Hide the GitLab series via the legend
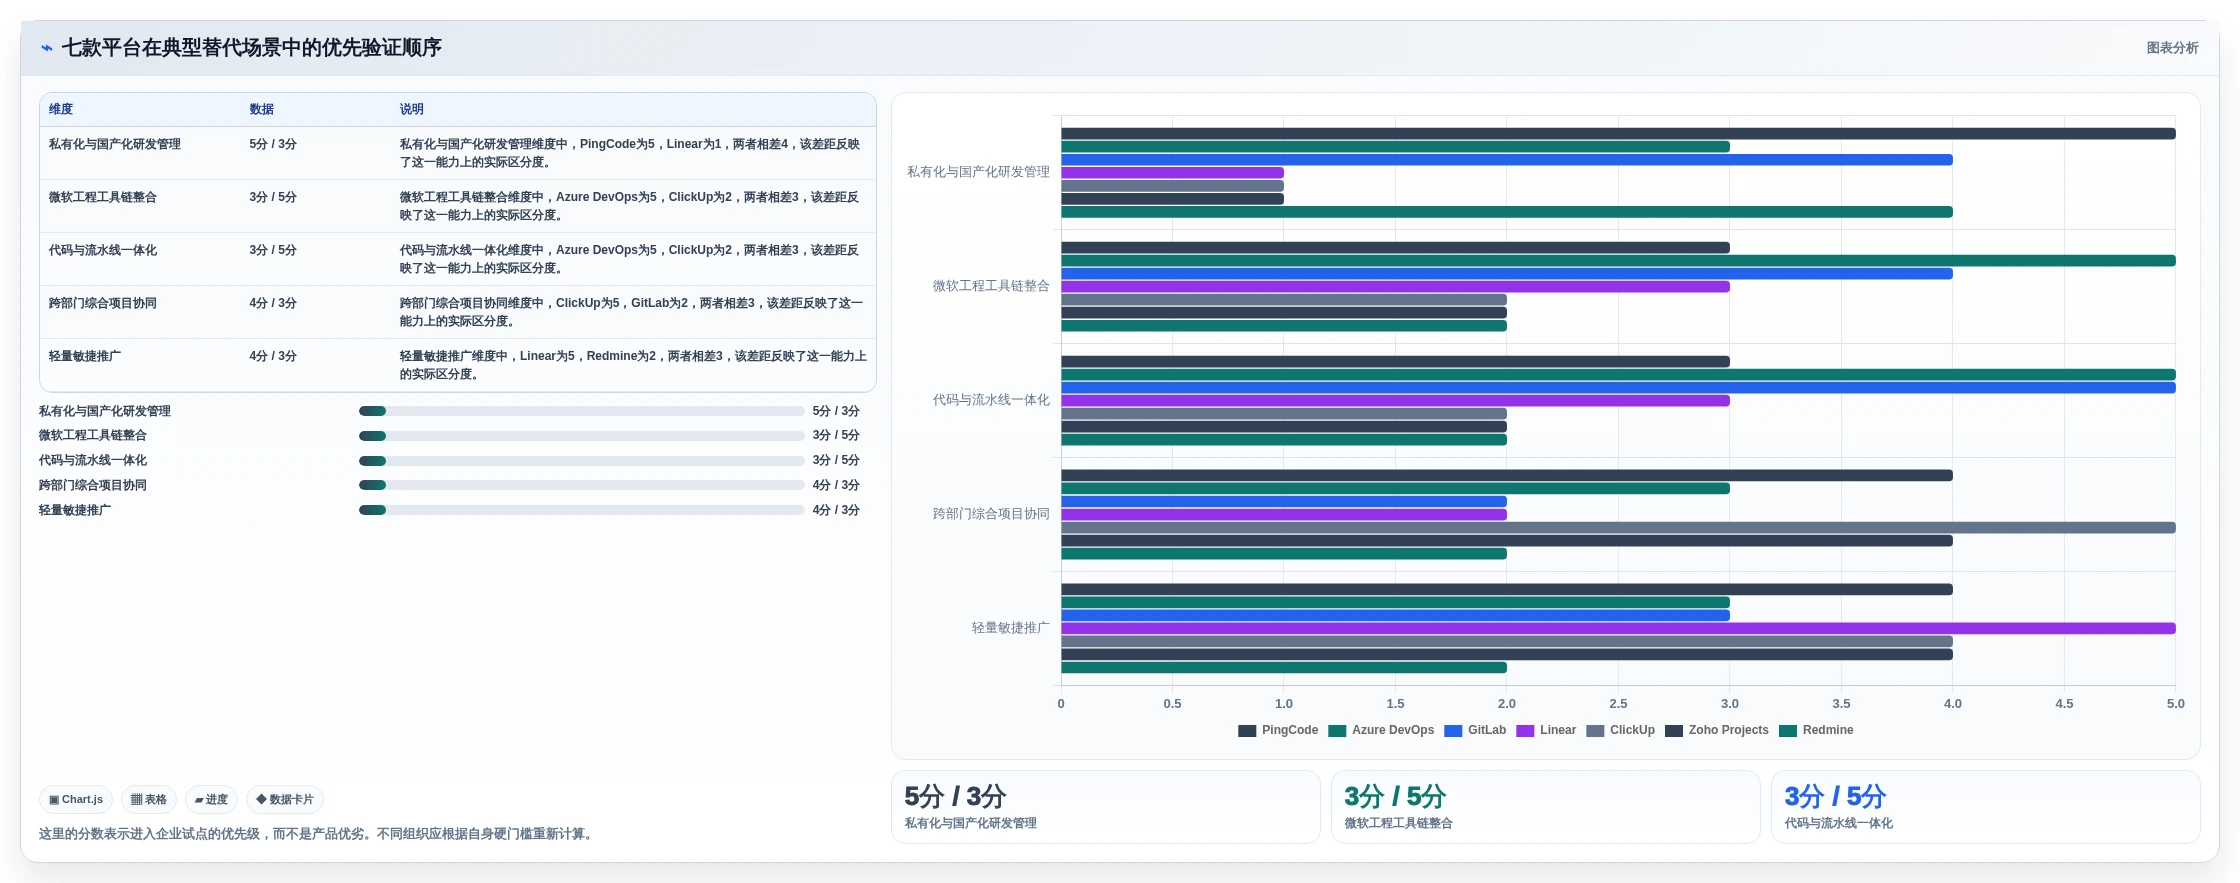 point(1475,731)
